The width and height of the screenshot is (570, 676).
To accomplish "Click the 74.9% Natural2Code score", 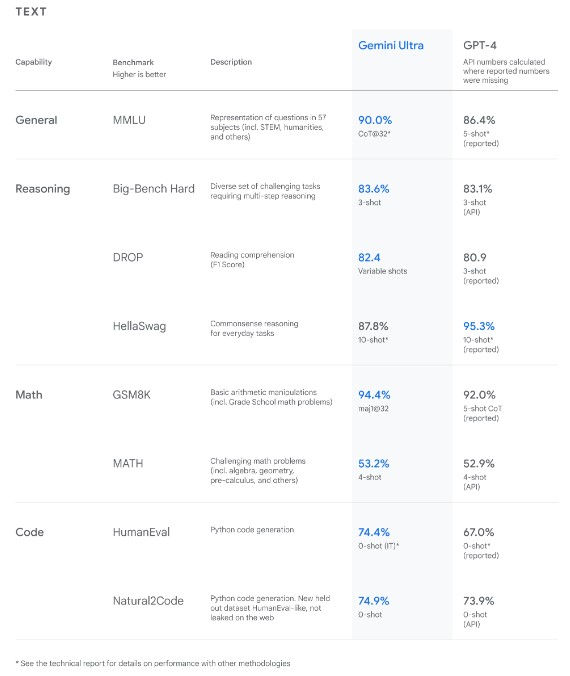I will coord(373,601).
